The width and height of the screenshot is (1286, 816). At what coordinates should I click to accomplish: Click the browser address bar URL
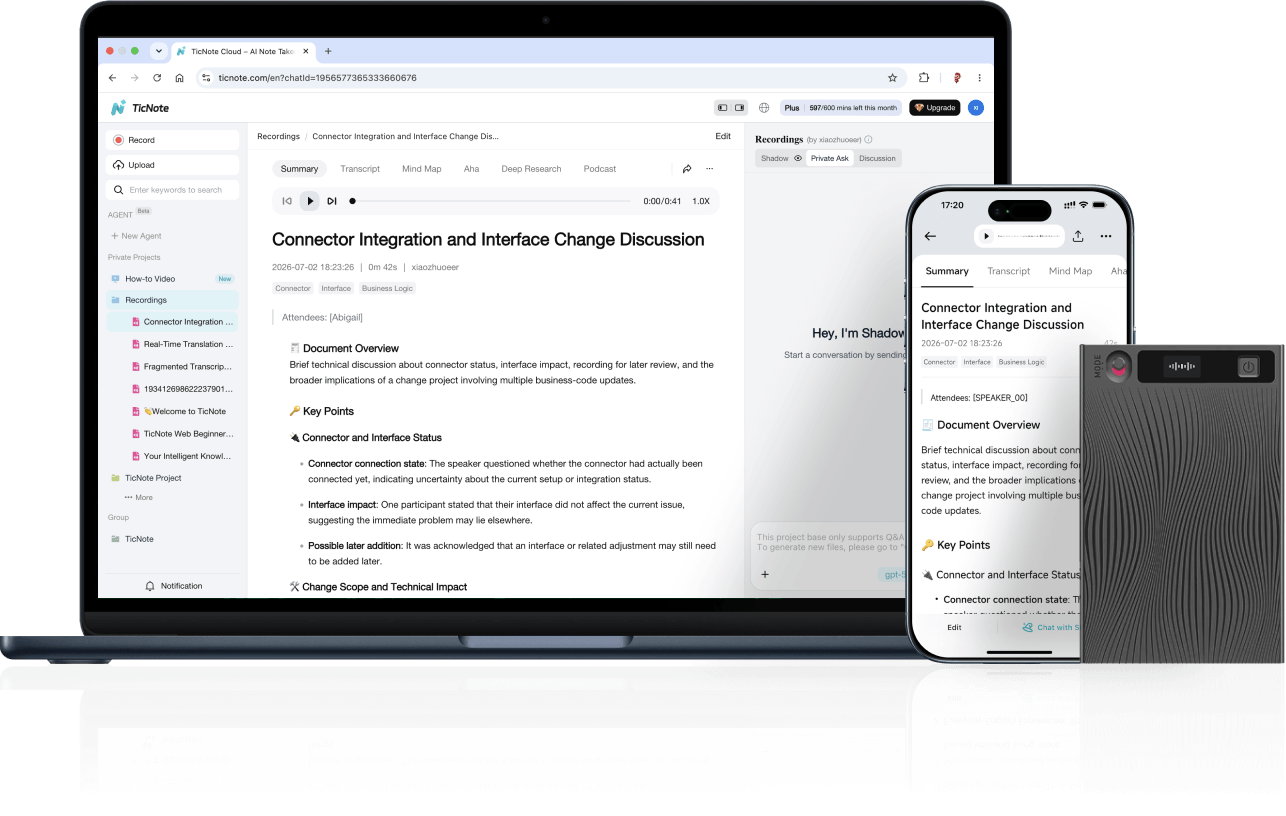point(317,77)
